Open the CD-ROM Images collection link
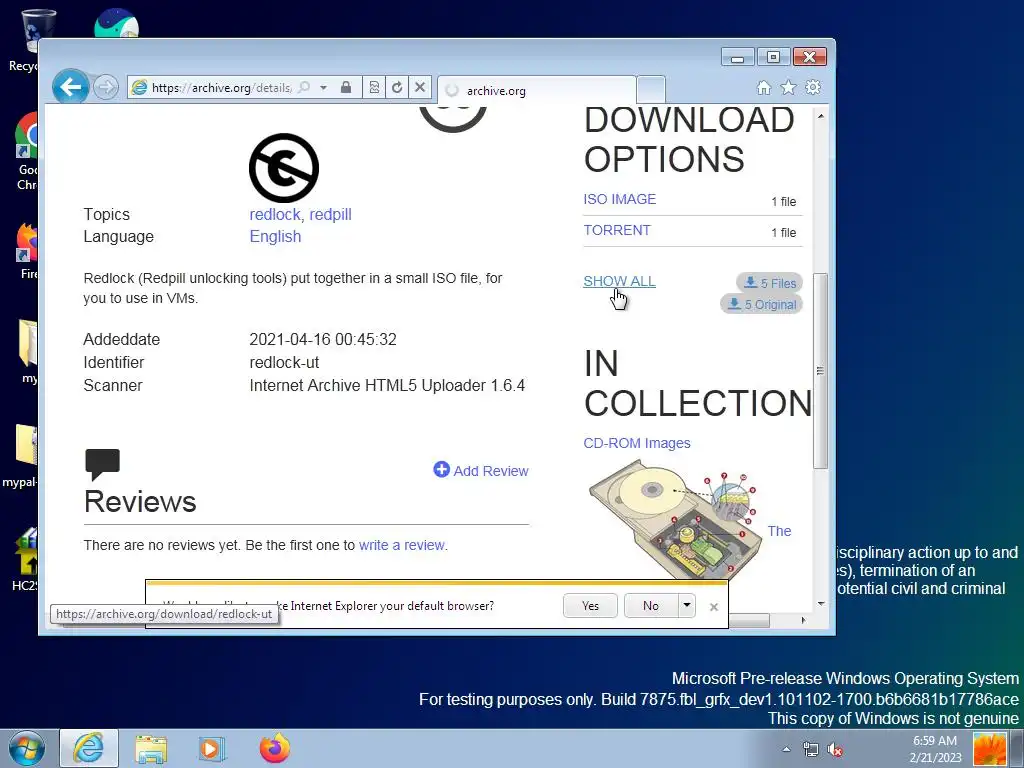Viewport: 1024px width, 768px height. [x=637, y=443]
